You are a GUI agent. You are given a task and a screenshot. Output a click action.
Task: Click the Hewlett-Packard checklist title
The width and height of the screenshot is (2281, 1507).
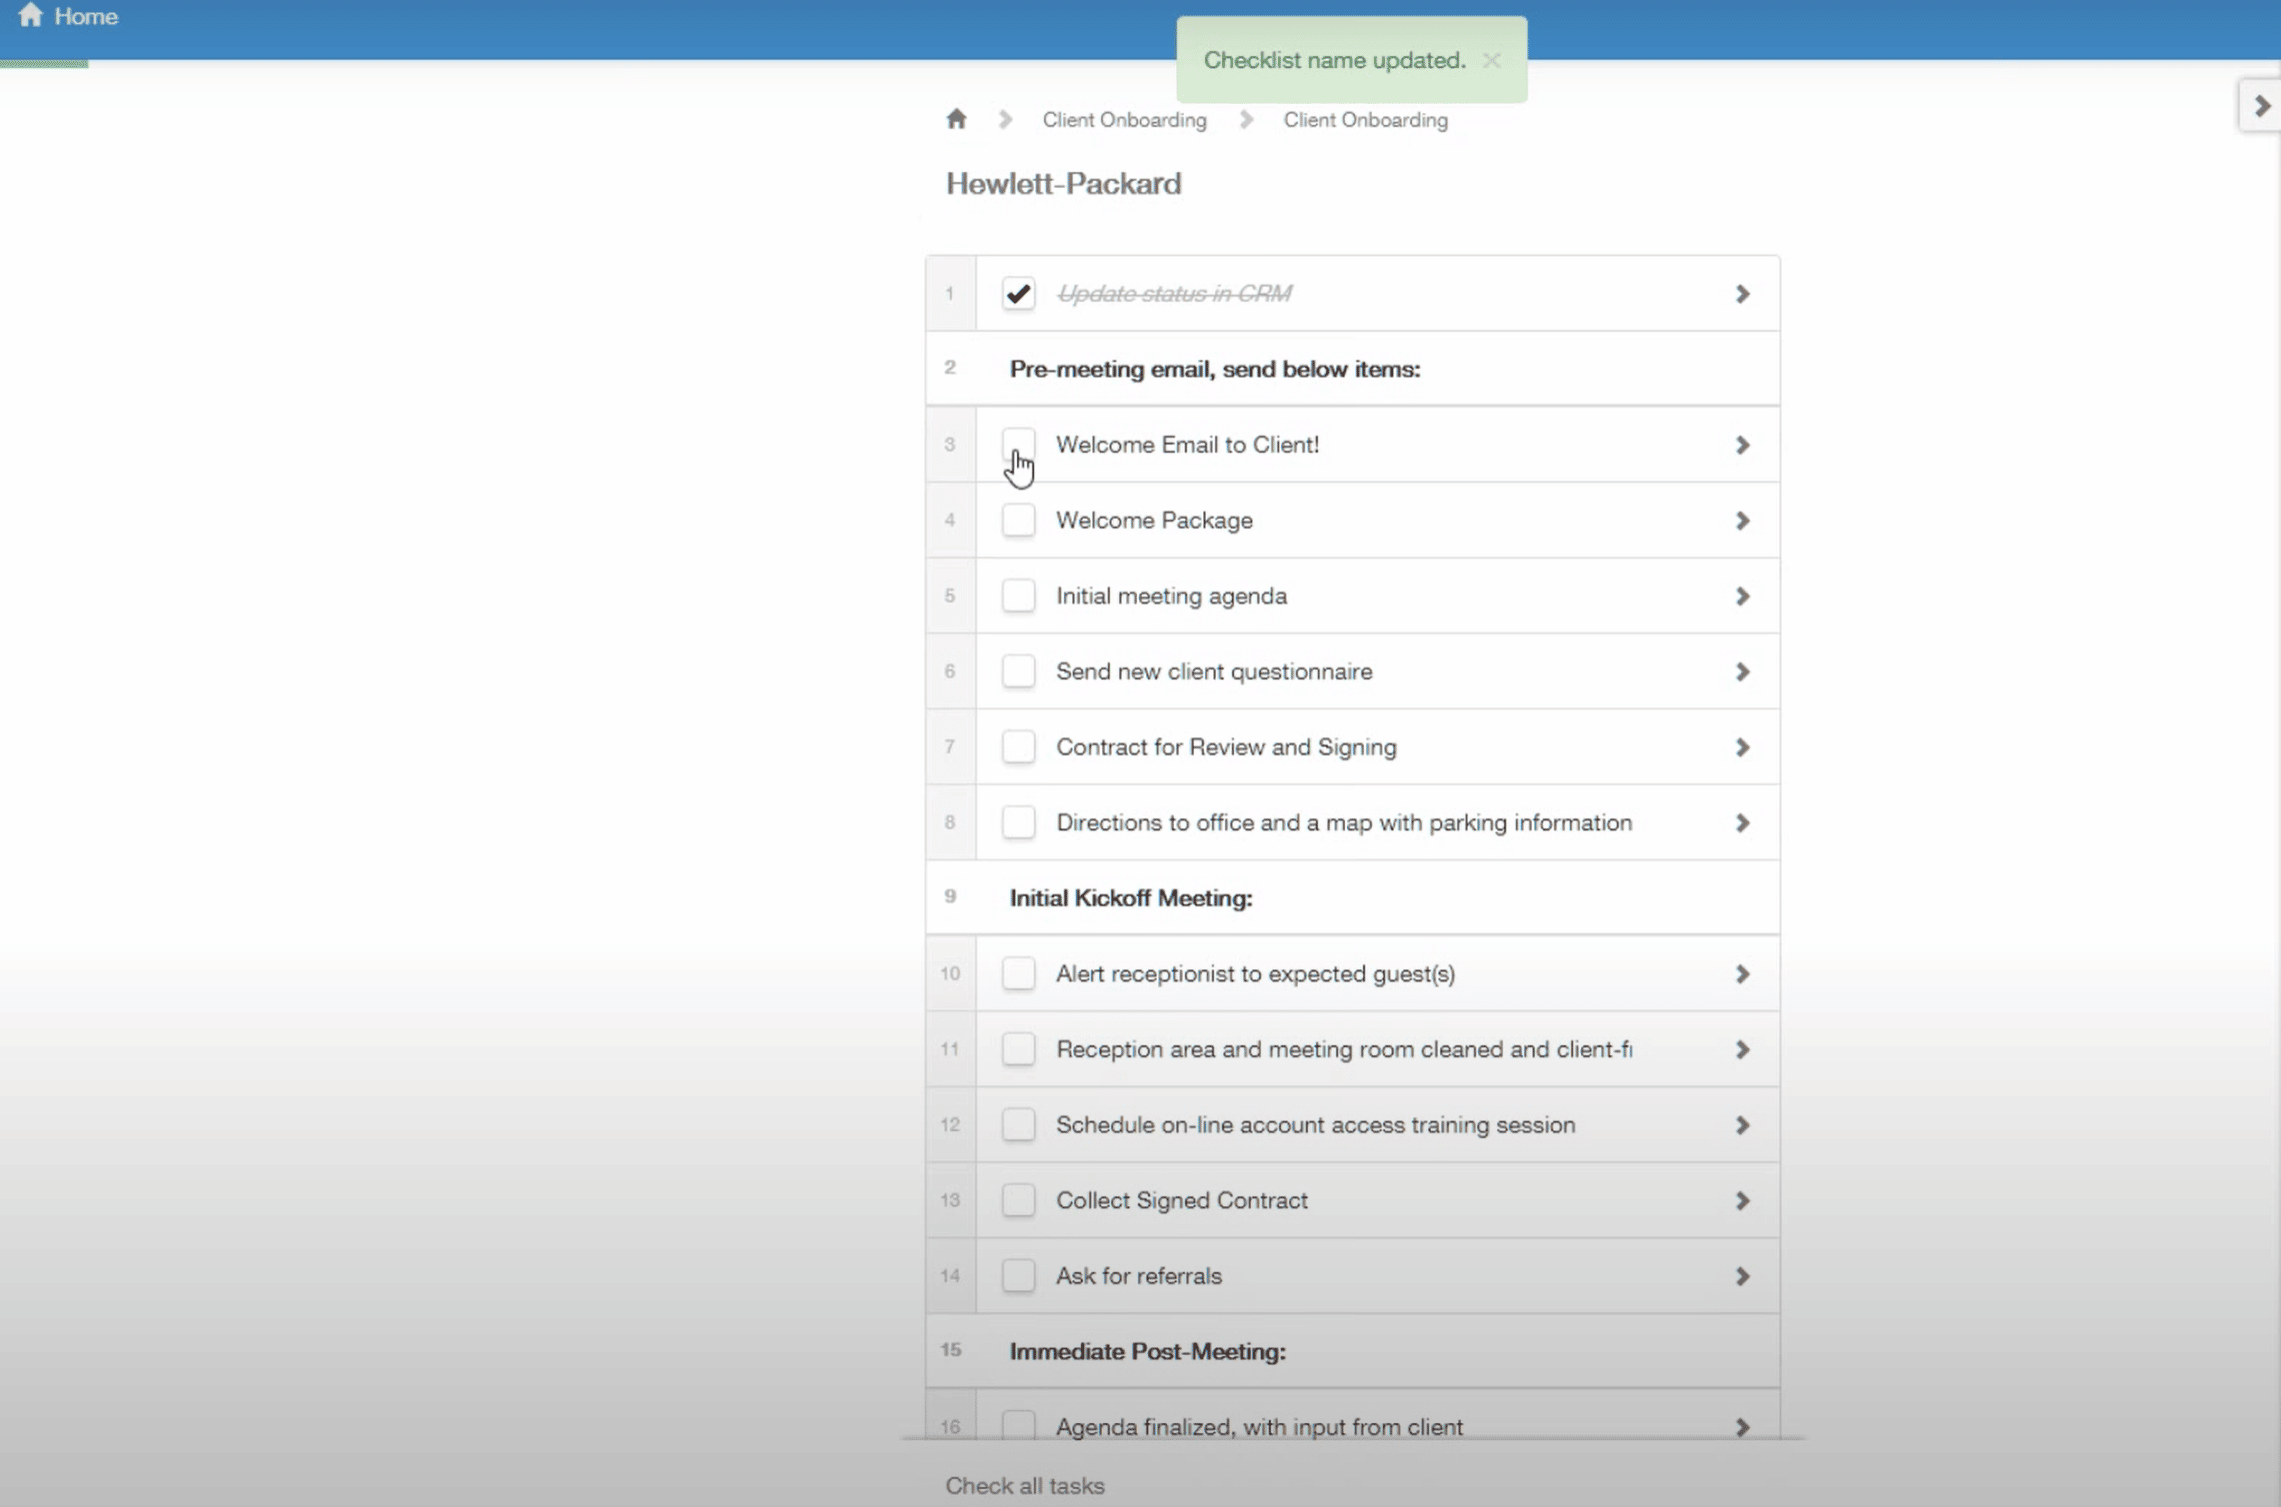coord(1063,184)
